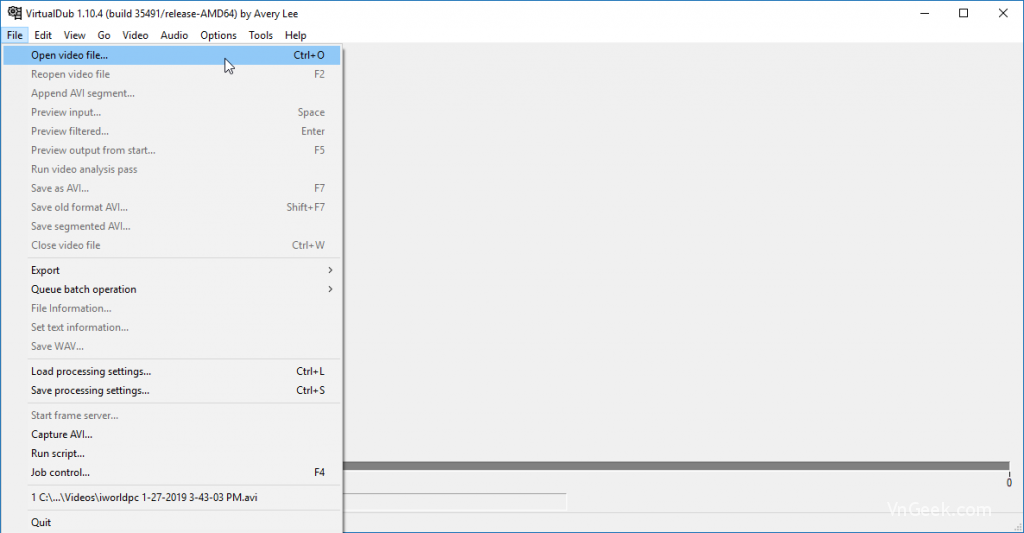Expand the Export submenu
This screenshot has height=533, width=1024.
172,270
